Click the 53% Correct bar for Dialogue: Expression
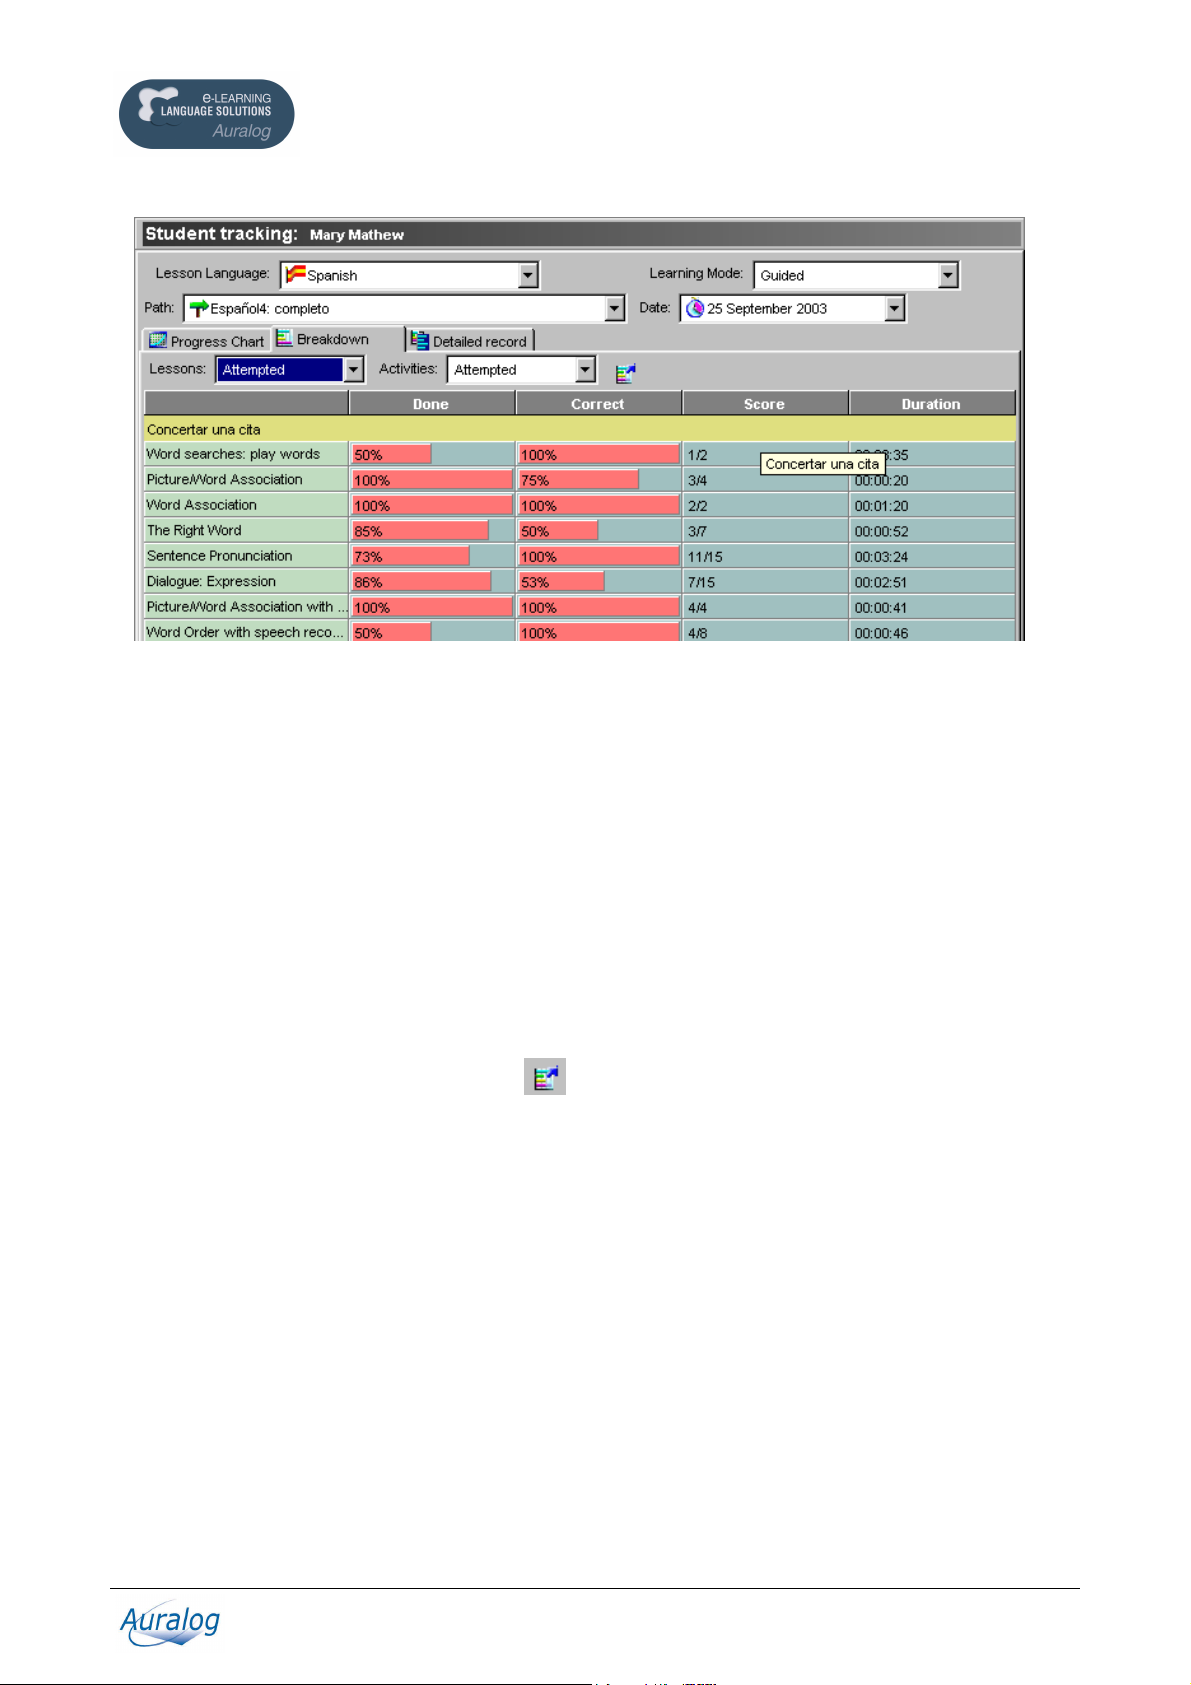Image resolution: width=1191 pixels, height=1685 pixels. (x=561, y=582)
